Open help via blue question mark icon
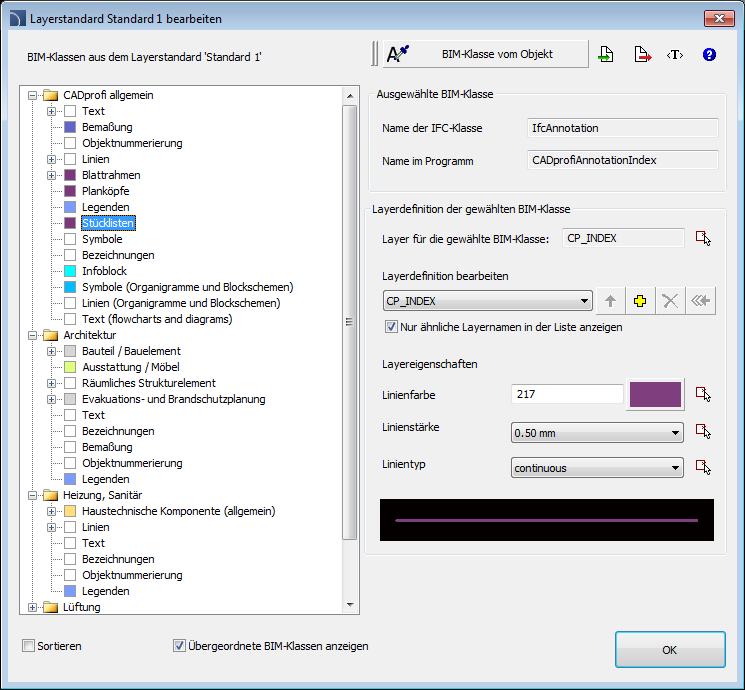 point(709,55)
